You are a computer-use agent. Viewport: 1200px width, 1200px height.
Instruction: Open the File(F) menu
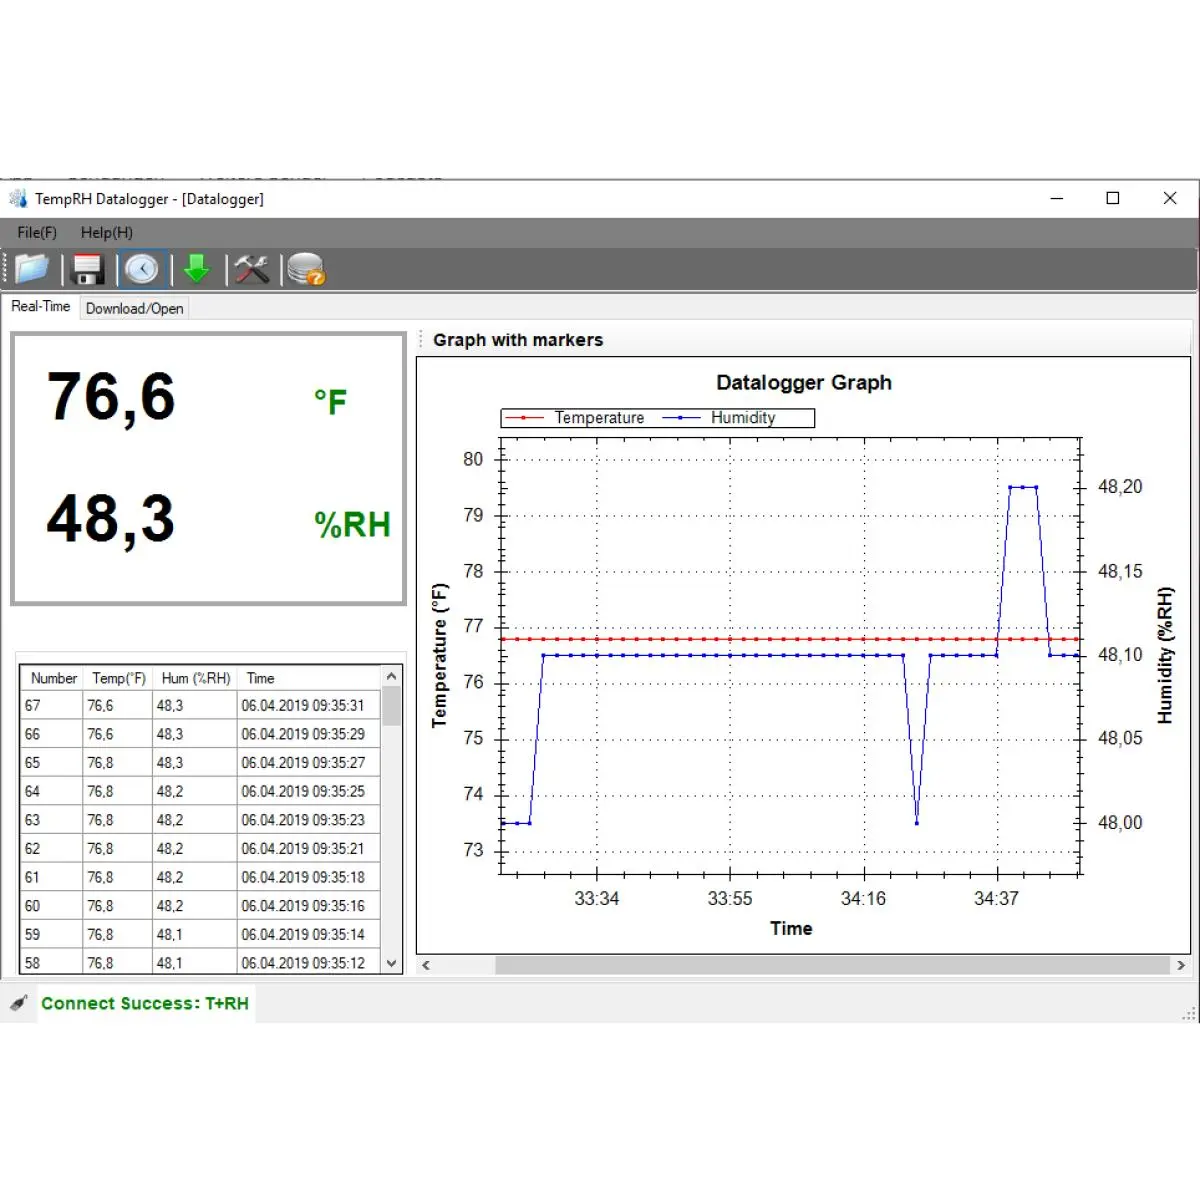[37, 232]
